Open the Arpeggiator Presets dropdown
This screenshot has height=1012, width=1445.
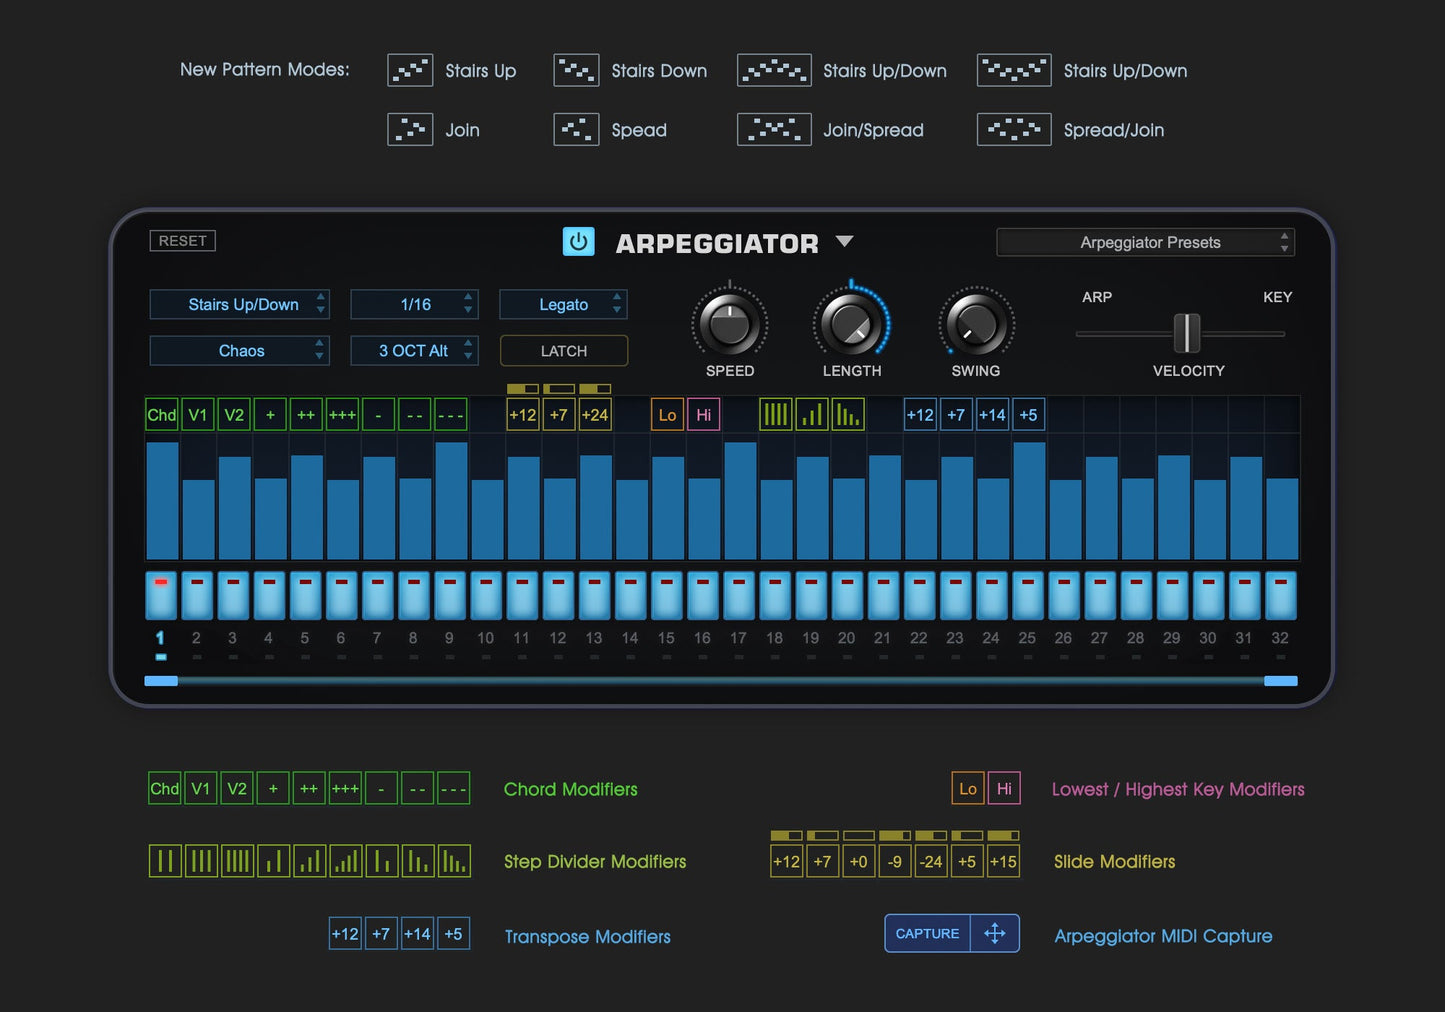click(x=1144, y=242)
